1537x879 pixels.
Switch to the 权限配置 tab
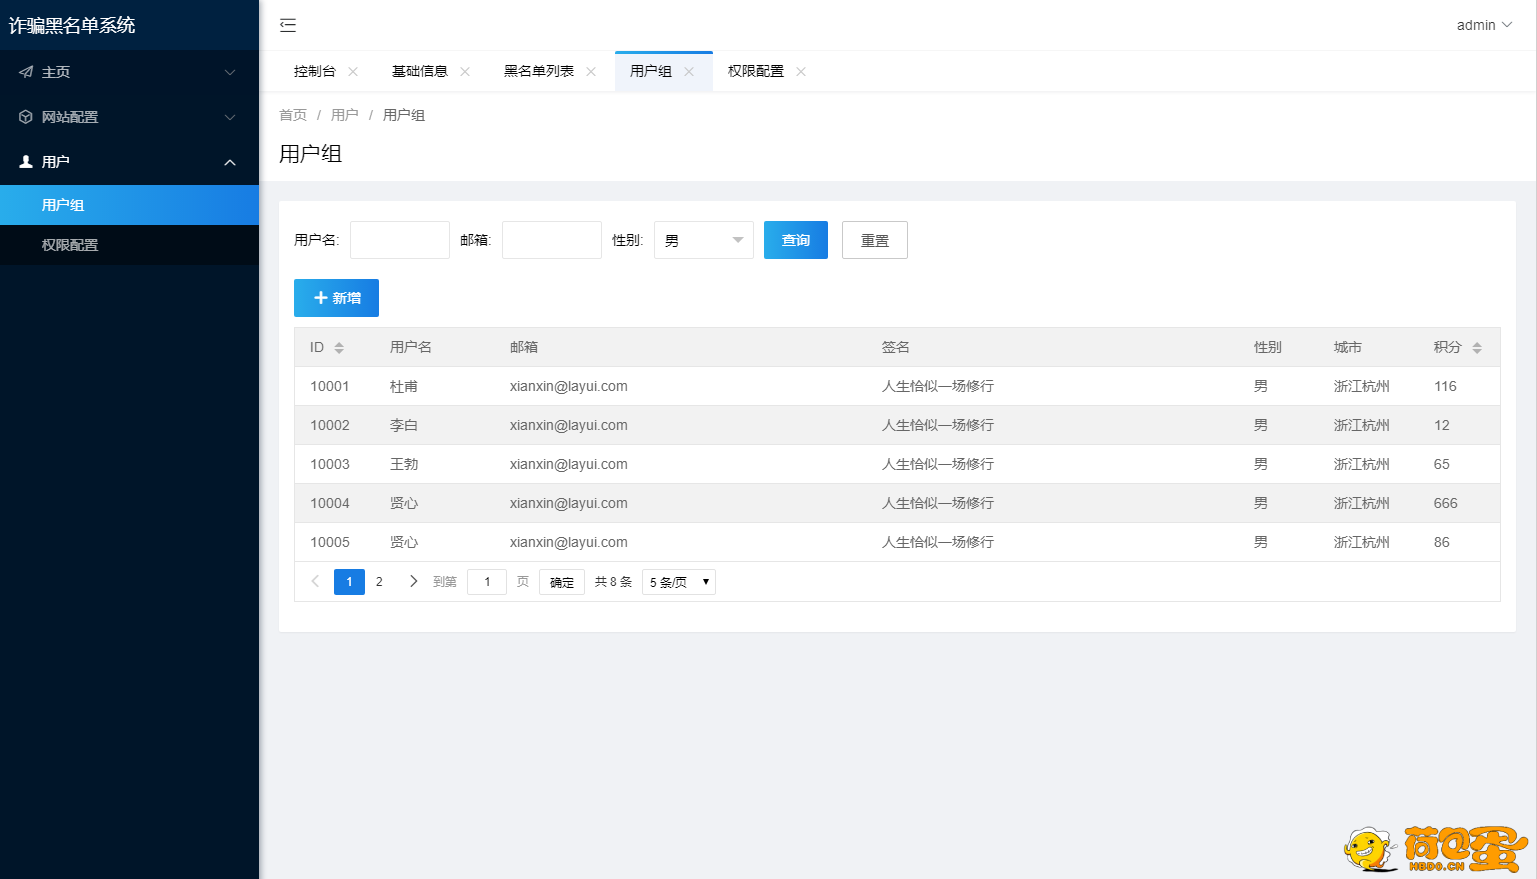pos(756,71)
